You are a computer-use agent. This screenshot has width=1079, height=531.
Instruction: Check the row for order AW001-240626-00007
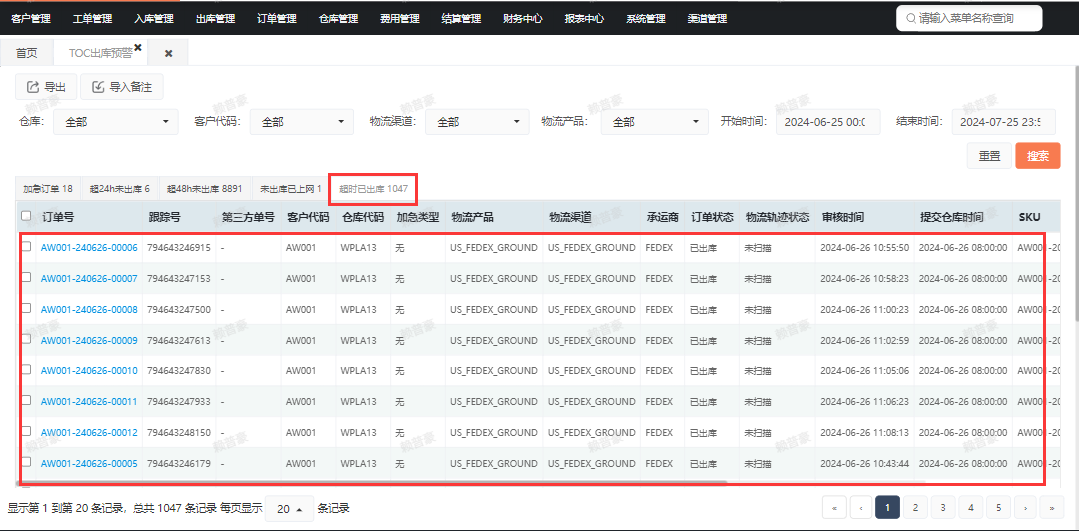pyautogui.click(x=26, y=277)
